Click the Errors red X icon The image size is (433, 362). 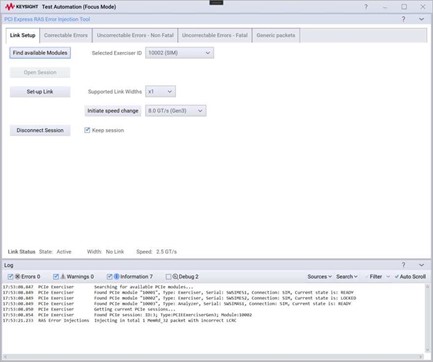click(x=18, y=277)
